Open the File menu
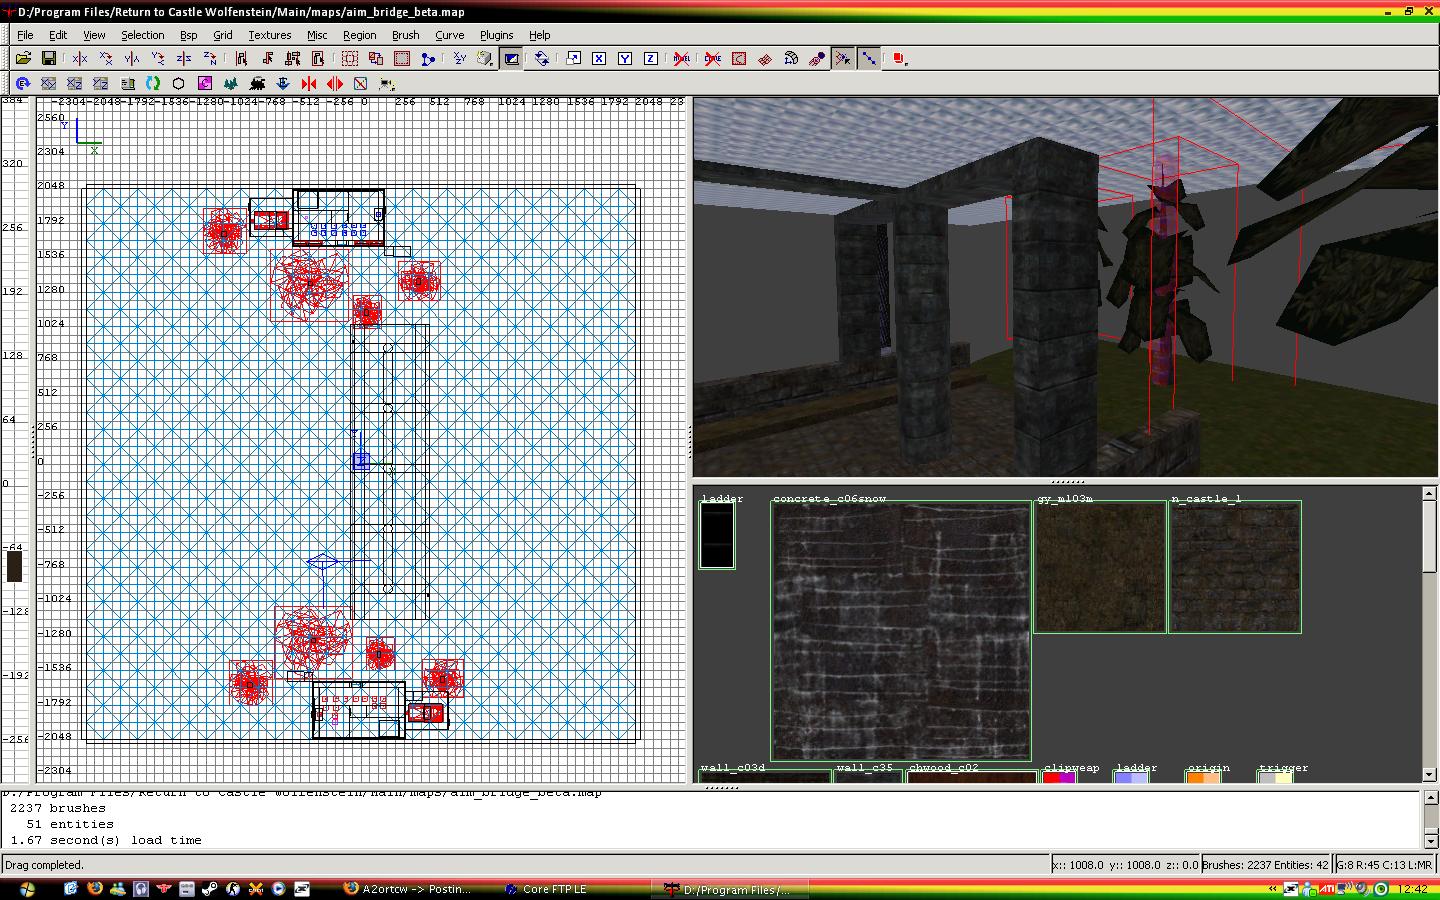This screenshot has width=1440, height=900. 25,35
